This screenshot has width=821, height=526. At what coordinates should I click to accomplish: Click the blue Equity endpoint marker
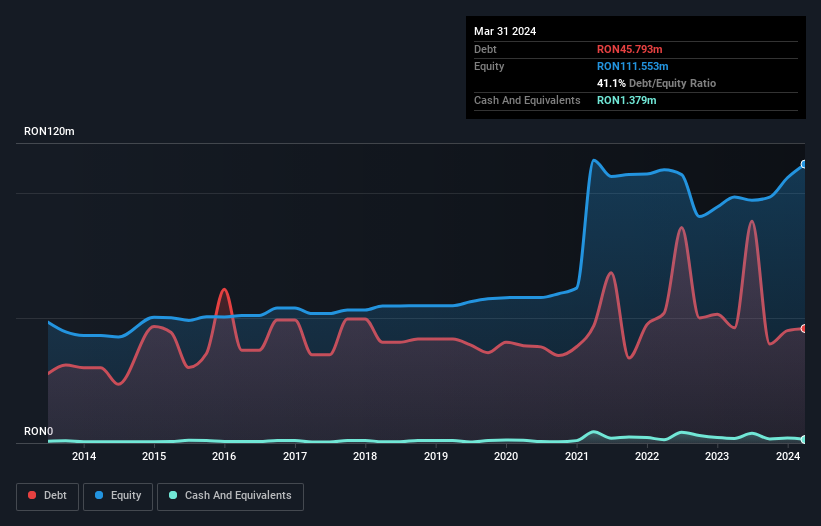point(804,164)
